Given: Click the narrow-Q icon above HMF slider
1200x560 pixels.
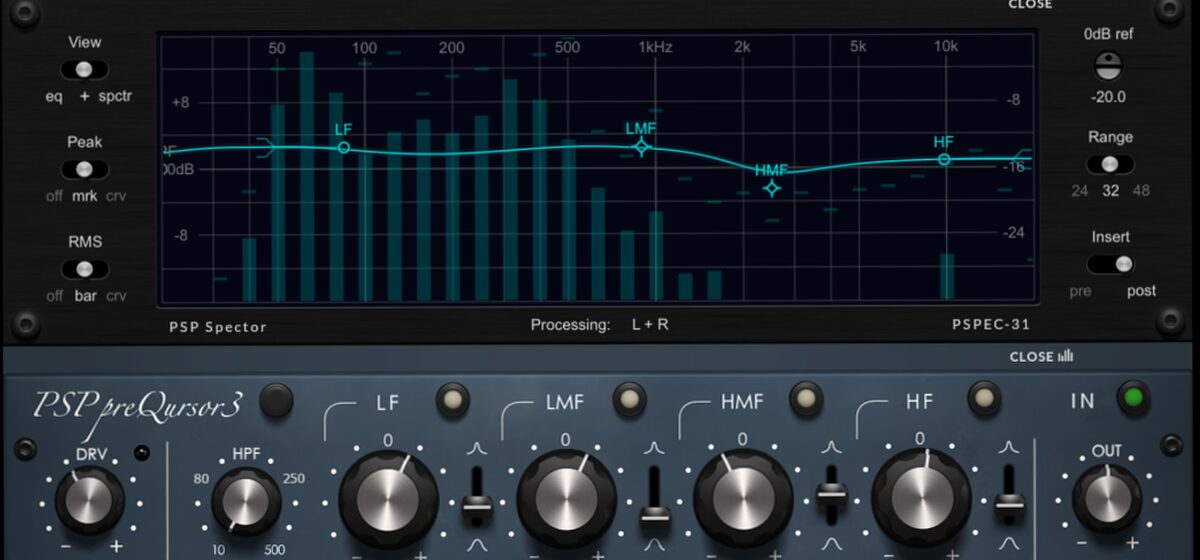Looking at the screenshot, I should (832, 447).
